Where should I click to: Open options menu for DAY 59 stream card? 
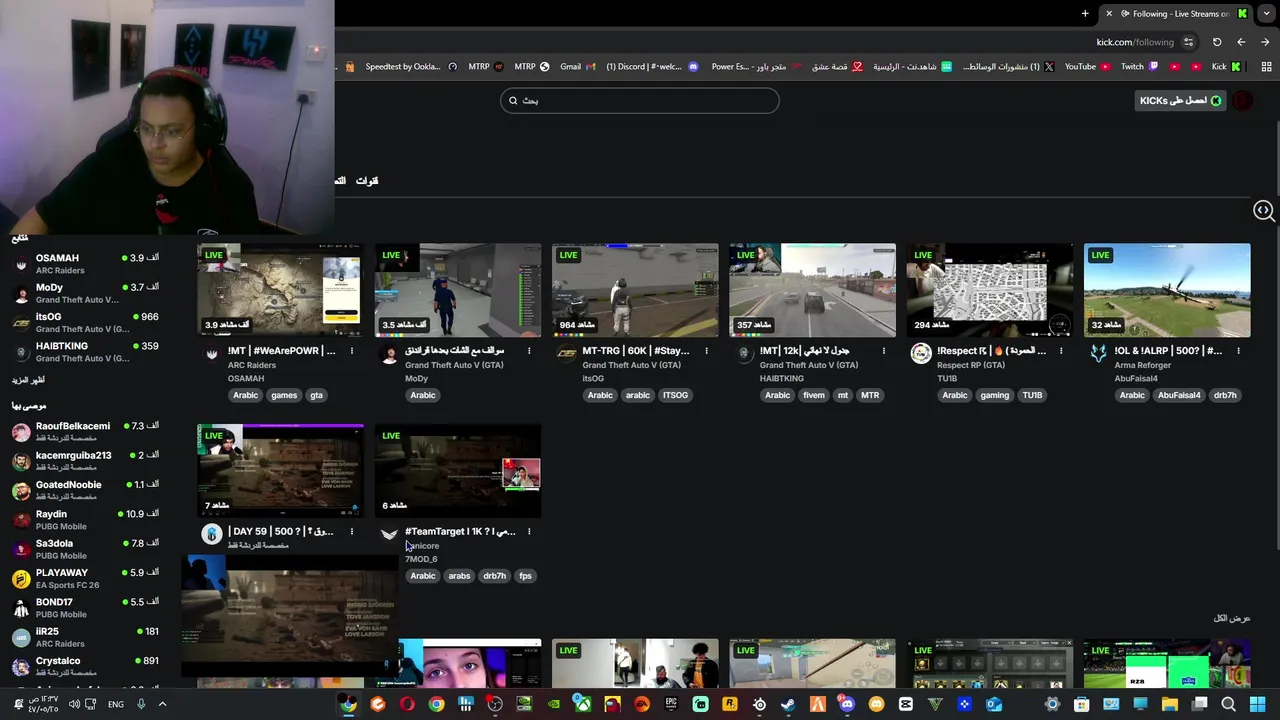coord(352,532)
